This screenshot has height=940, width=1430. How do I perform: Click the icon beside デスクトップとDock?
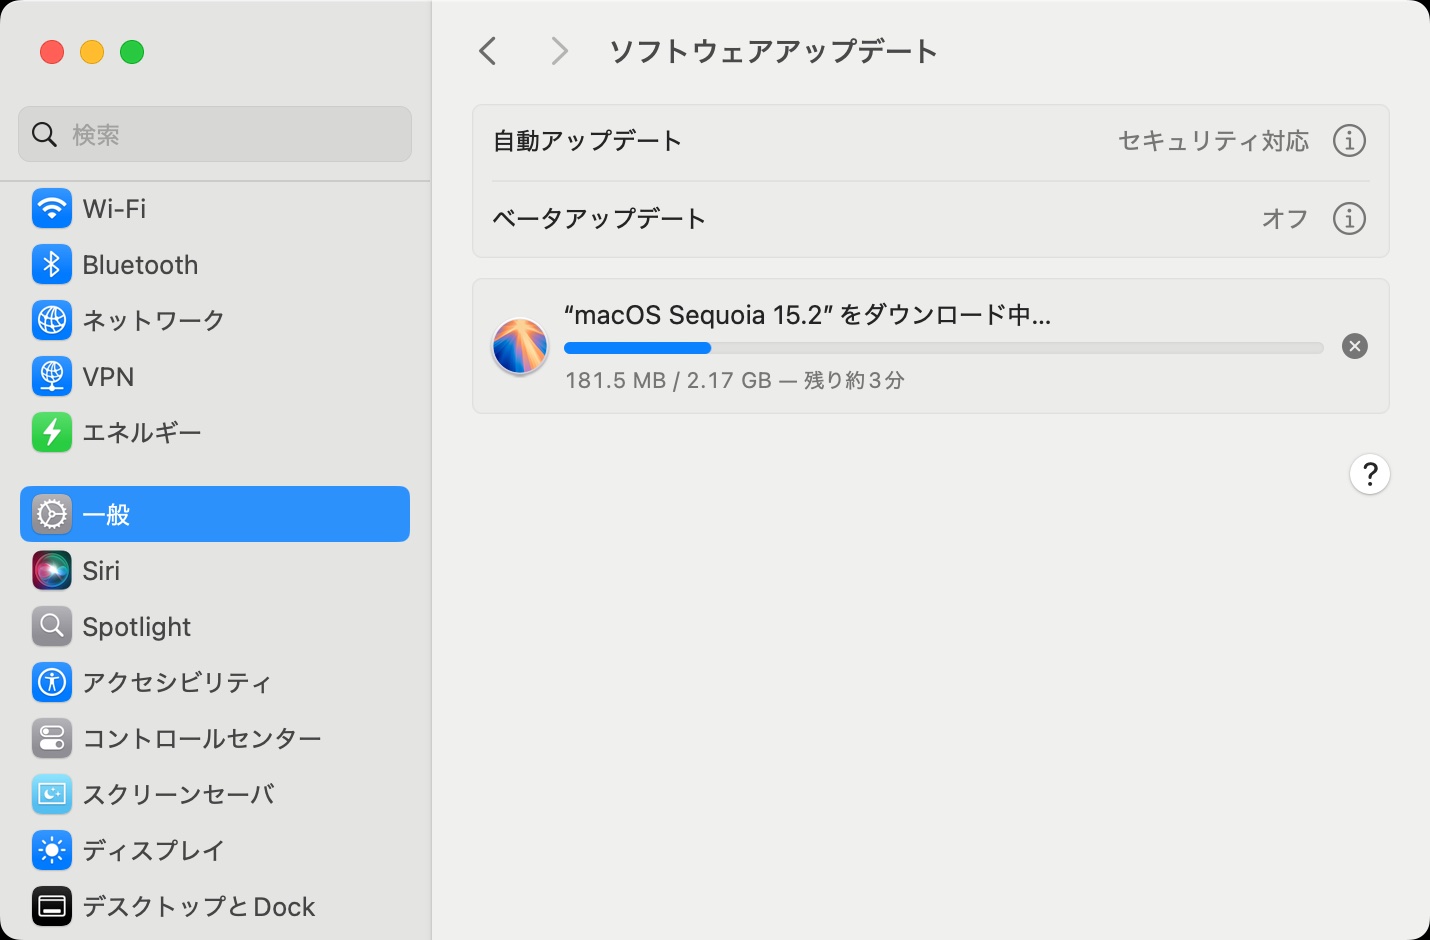[51, 907]
